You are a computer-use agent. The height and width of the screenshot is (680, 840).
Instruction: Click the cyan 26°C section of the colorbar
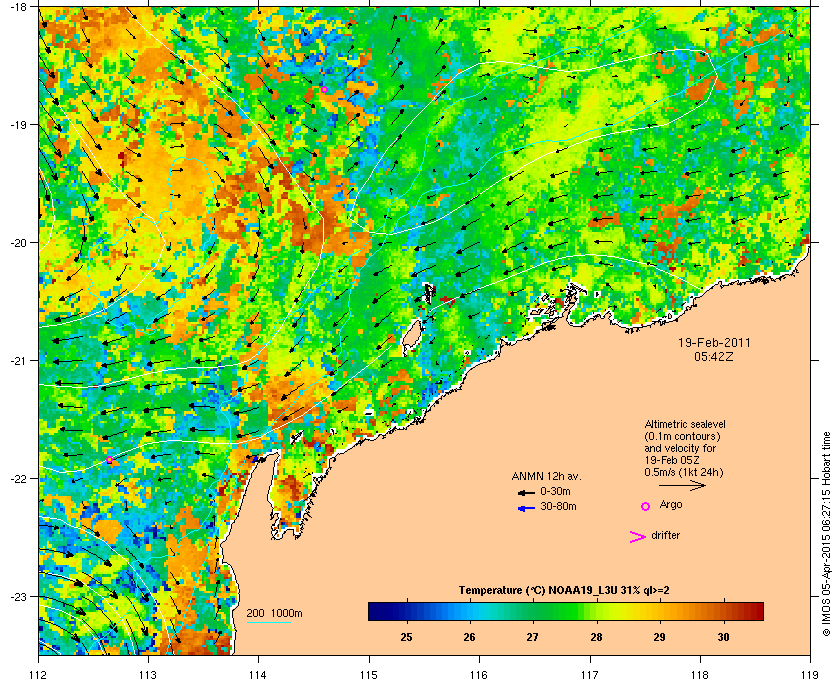point(470,611)
